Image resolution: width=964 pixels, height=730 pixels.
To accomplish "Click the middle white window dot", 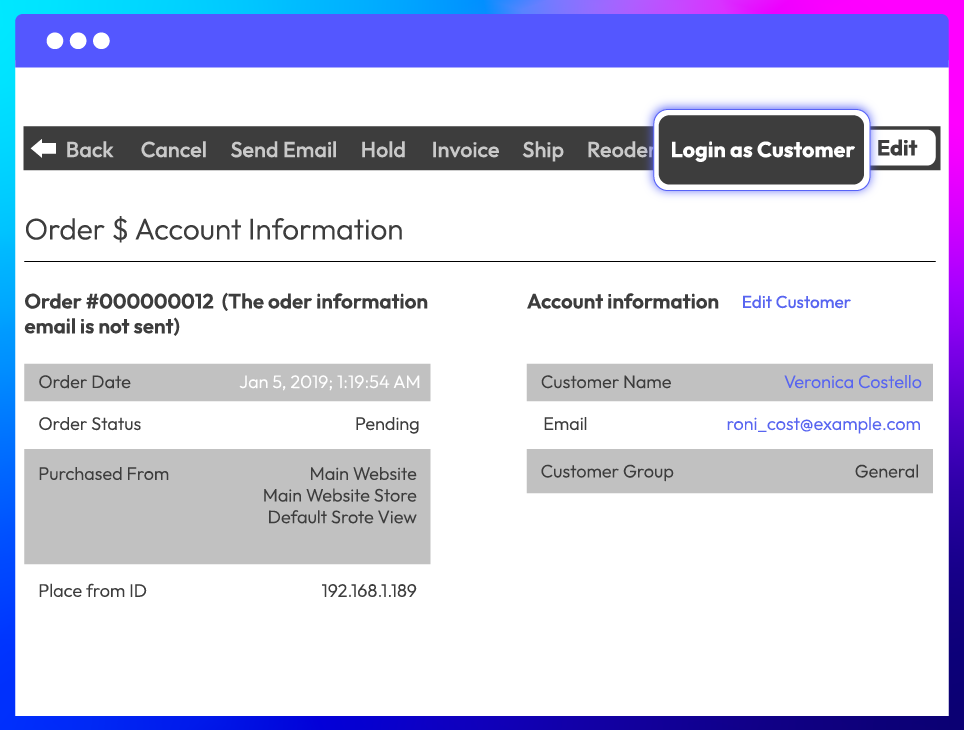I will point(78,41).
